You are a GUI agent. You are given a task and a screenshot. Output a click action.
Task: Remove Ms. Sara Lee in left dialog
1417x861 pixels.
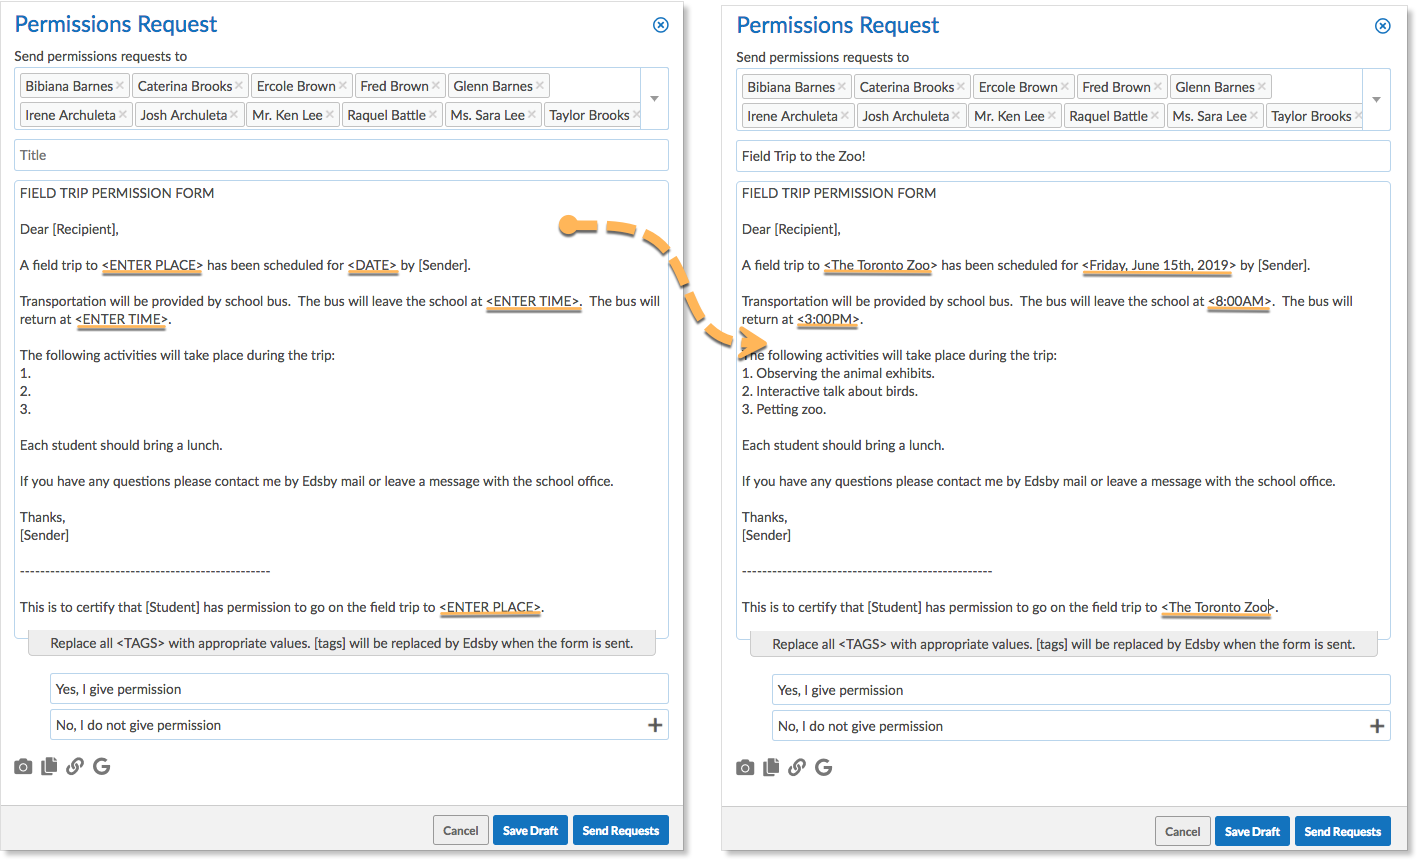tap(532, 115)
